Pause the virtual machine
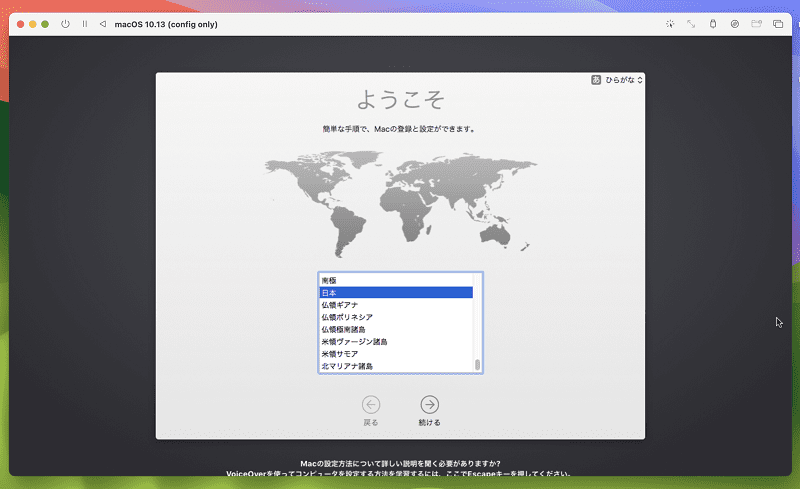This screenshot has height=489, width=800. point(85,24)
